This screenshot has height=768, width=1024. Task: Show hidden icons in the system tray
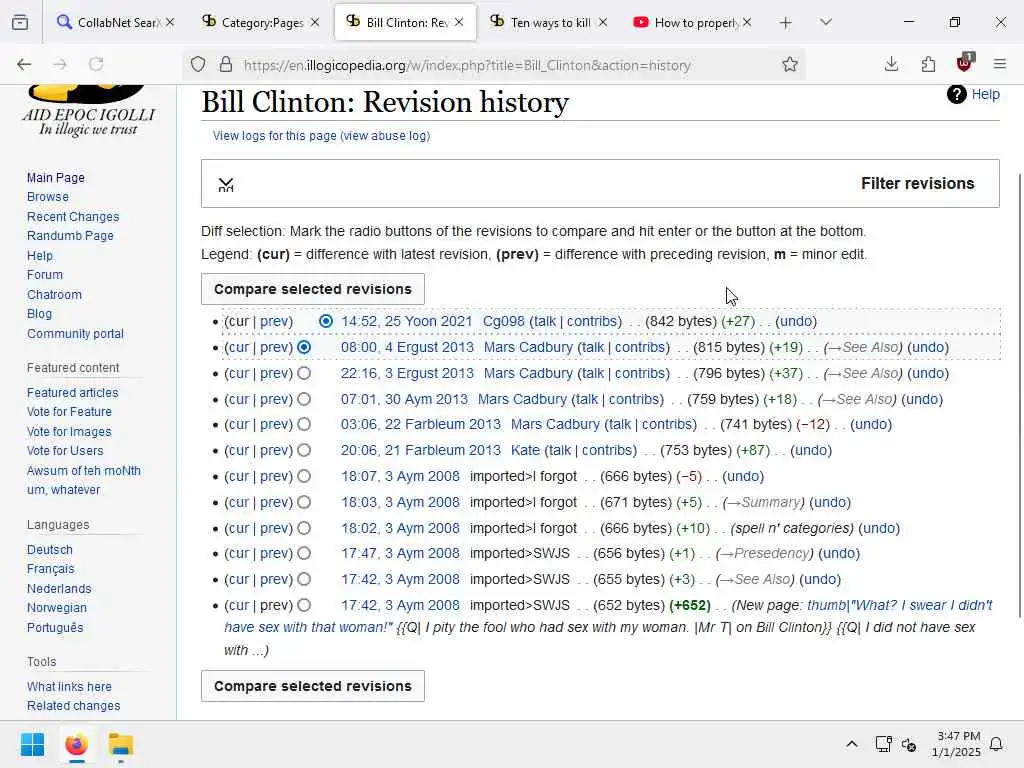tap(852, 744)
